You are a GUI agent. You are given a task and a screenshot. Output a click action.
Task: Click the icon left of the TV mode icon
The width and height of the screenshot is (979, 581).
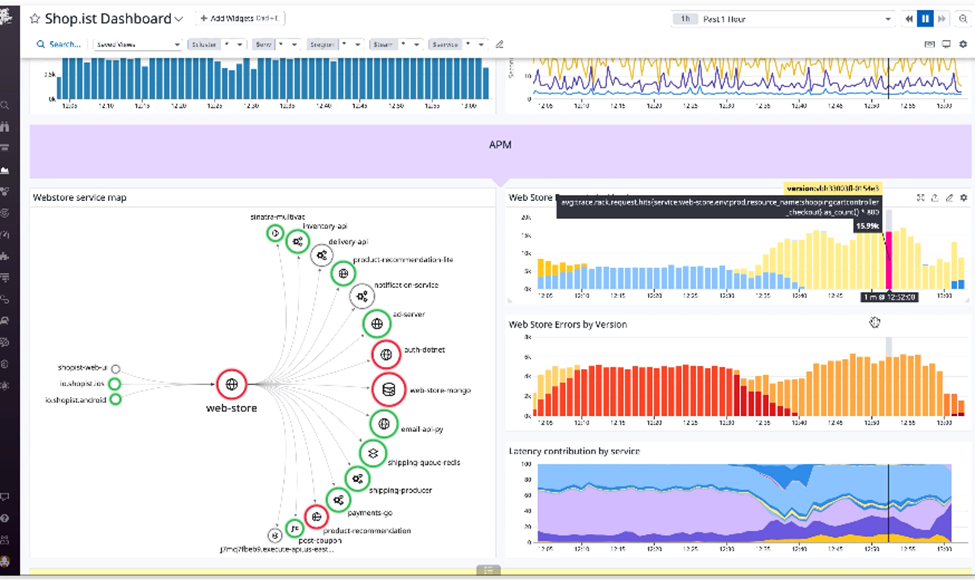click(x=929, y=44)
